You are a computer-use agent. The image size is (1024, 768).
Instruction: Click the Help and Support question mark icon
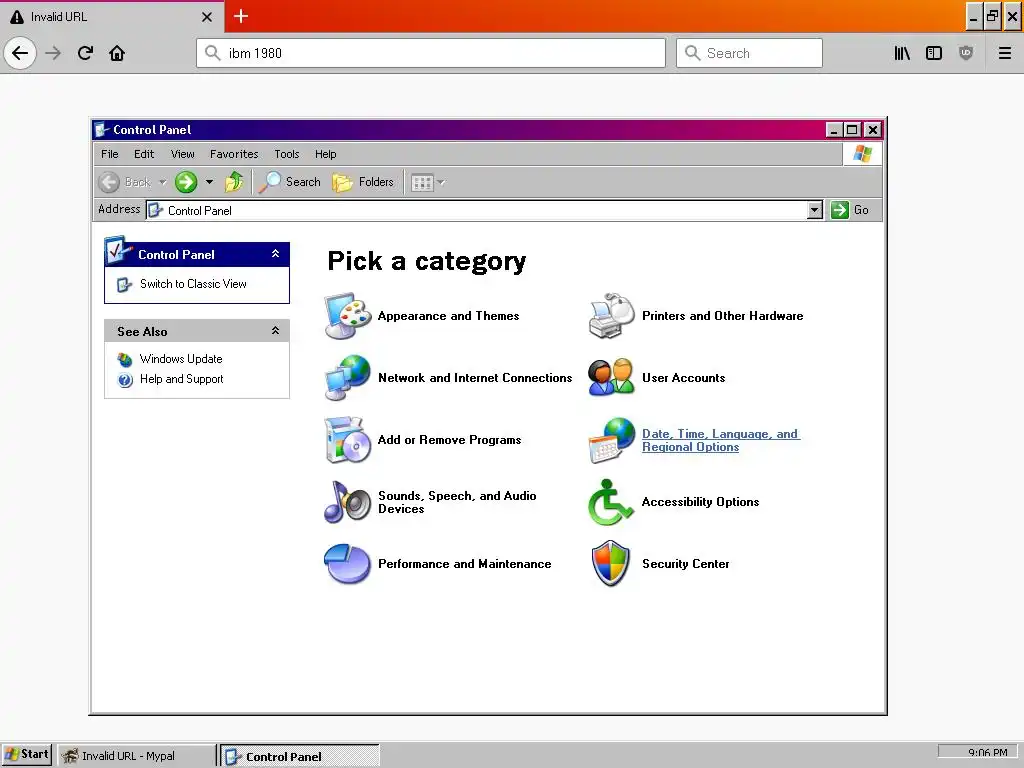[125, 379]
